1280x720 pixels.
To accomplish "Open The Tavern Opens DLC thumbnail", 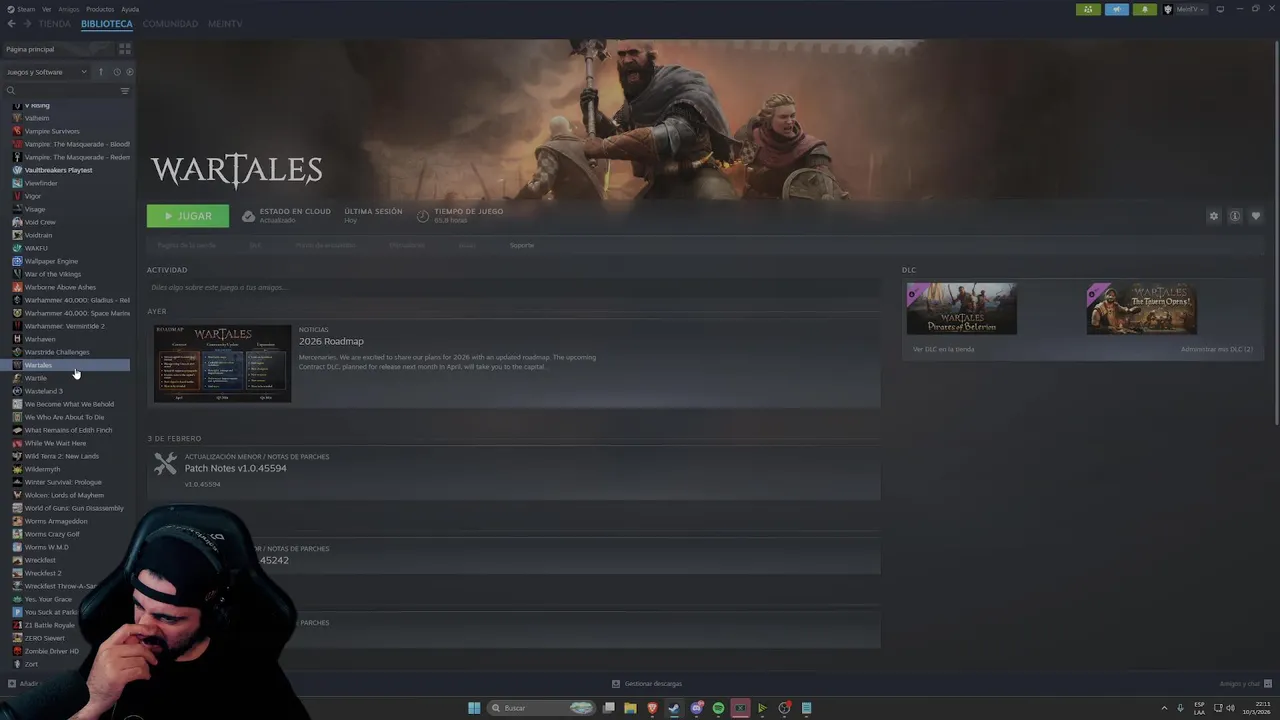I will [x=1141, y=309].
